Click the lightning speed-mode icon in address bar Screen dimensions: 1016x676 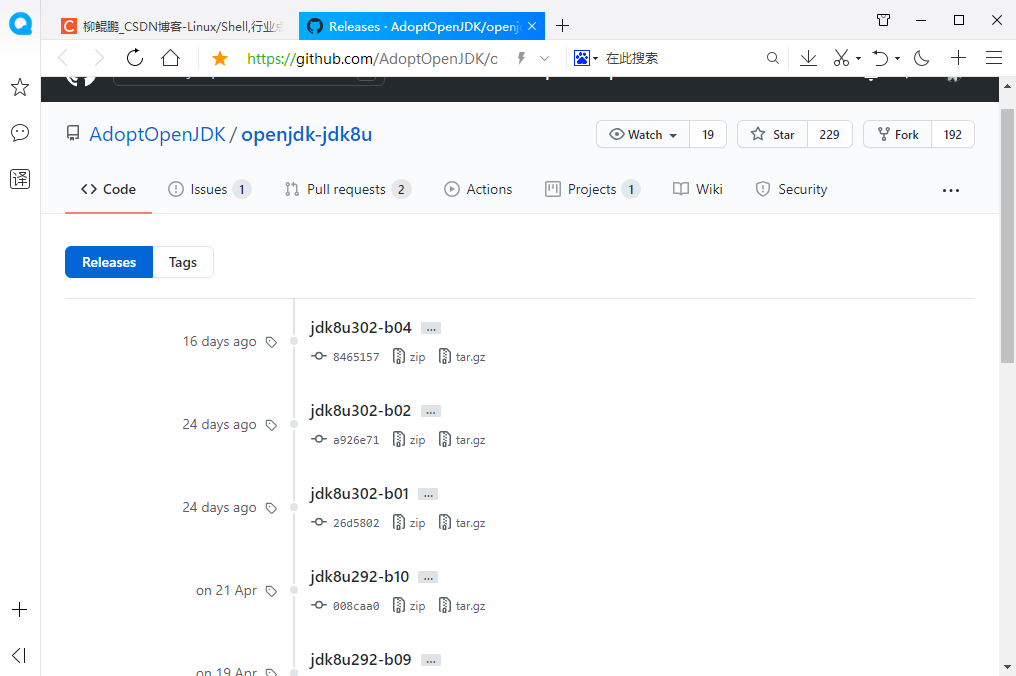(x=521, y=58)
